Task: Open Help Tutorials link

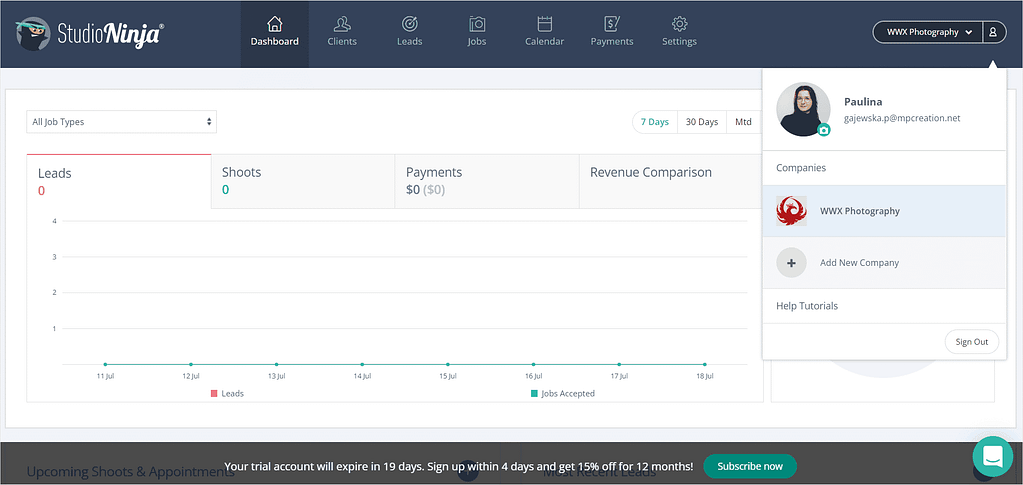Action: tap(807, 305)
